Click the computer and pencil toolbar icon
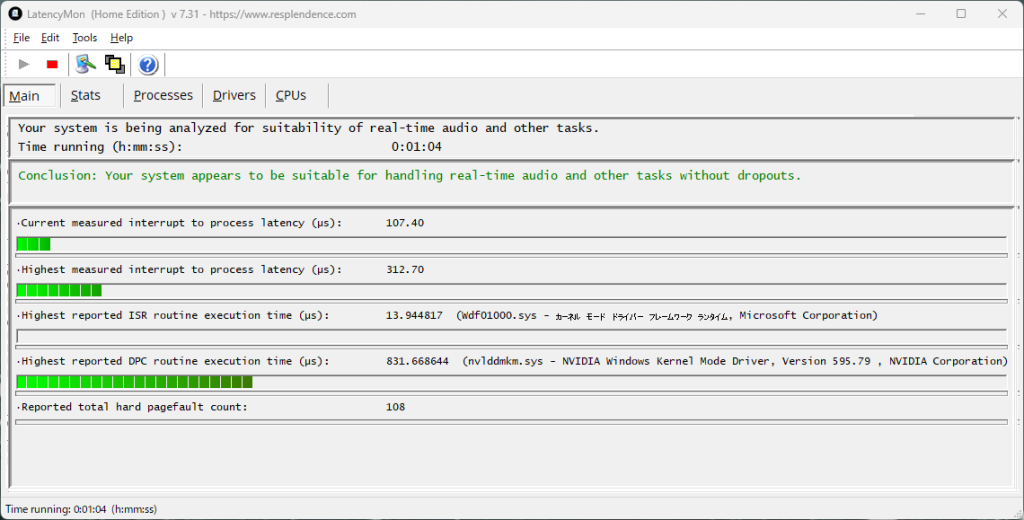The image size is (1024, 520). [86, 65]
